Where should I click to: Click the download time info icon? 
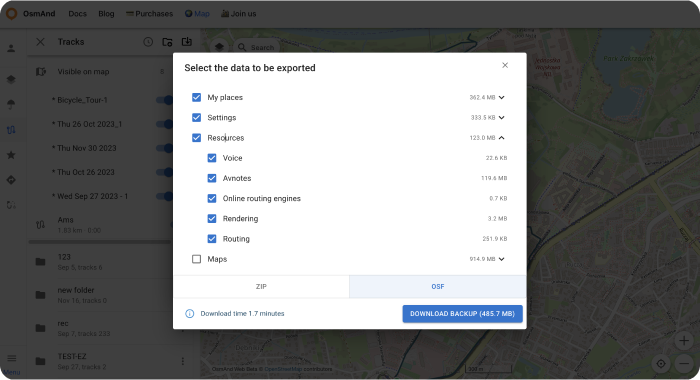coord(190,313)
